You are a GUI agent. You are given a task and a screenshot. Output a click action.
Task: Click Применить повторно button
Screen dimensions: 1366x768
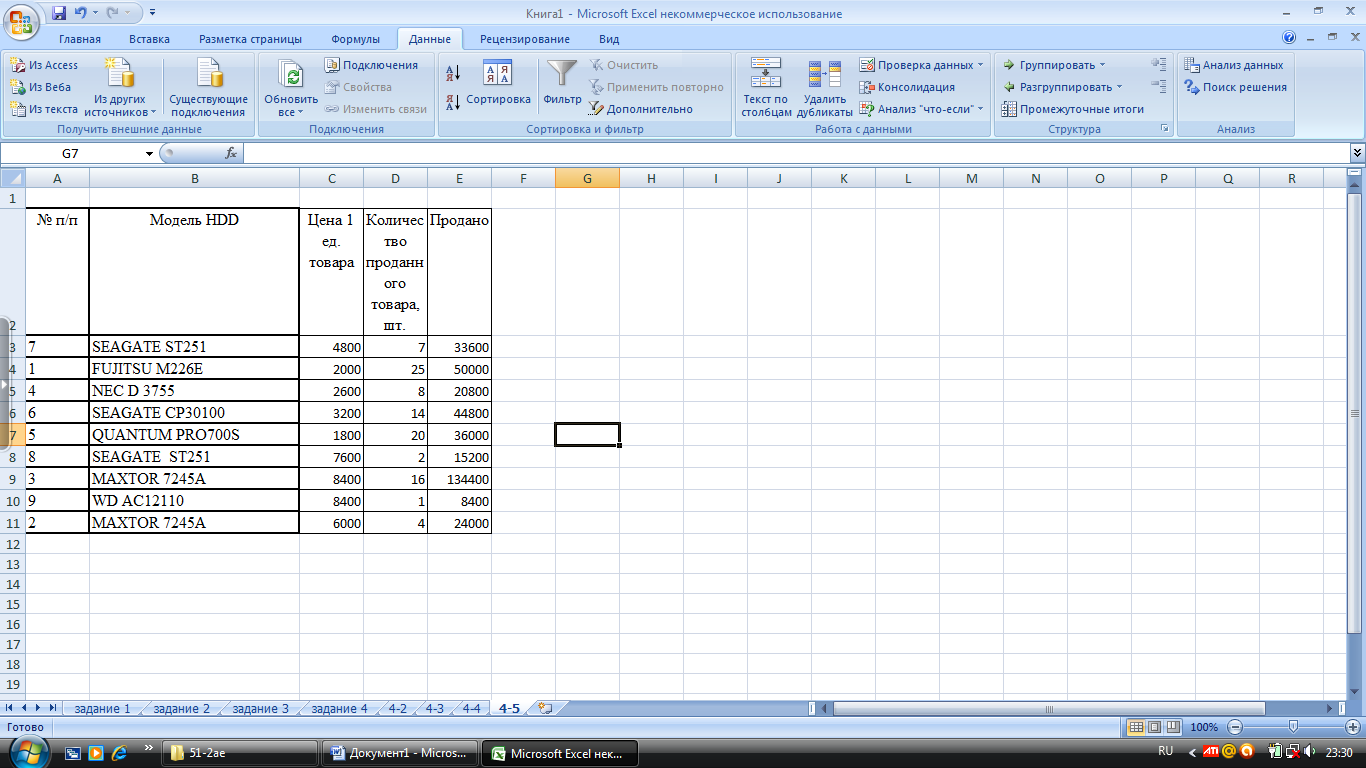coord(656,87)
